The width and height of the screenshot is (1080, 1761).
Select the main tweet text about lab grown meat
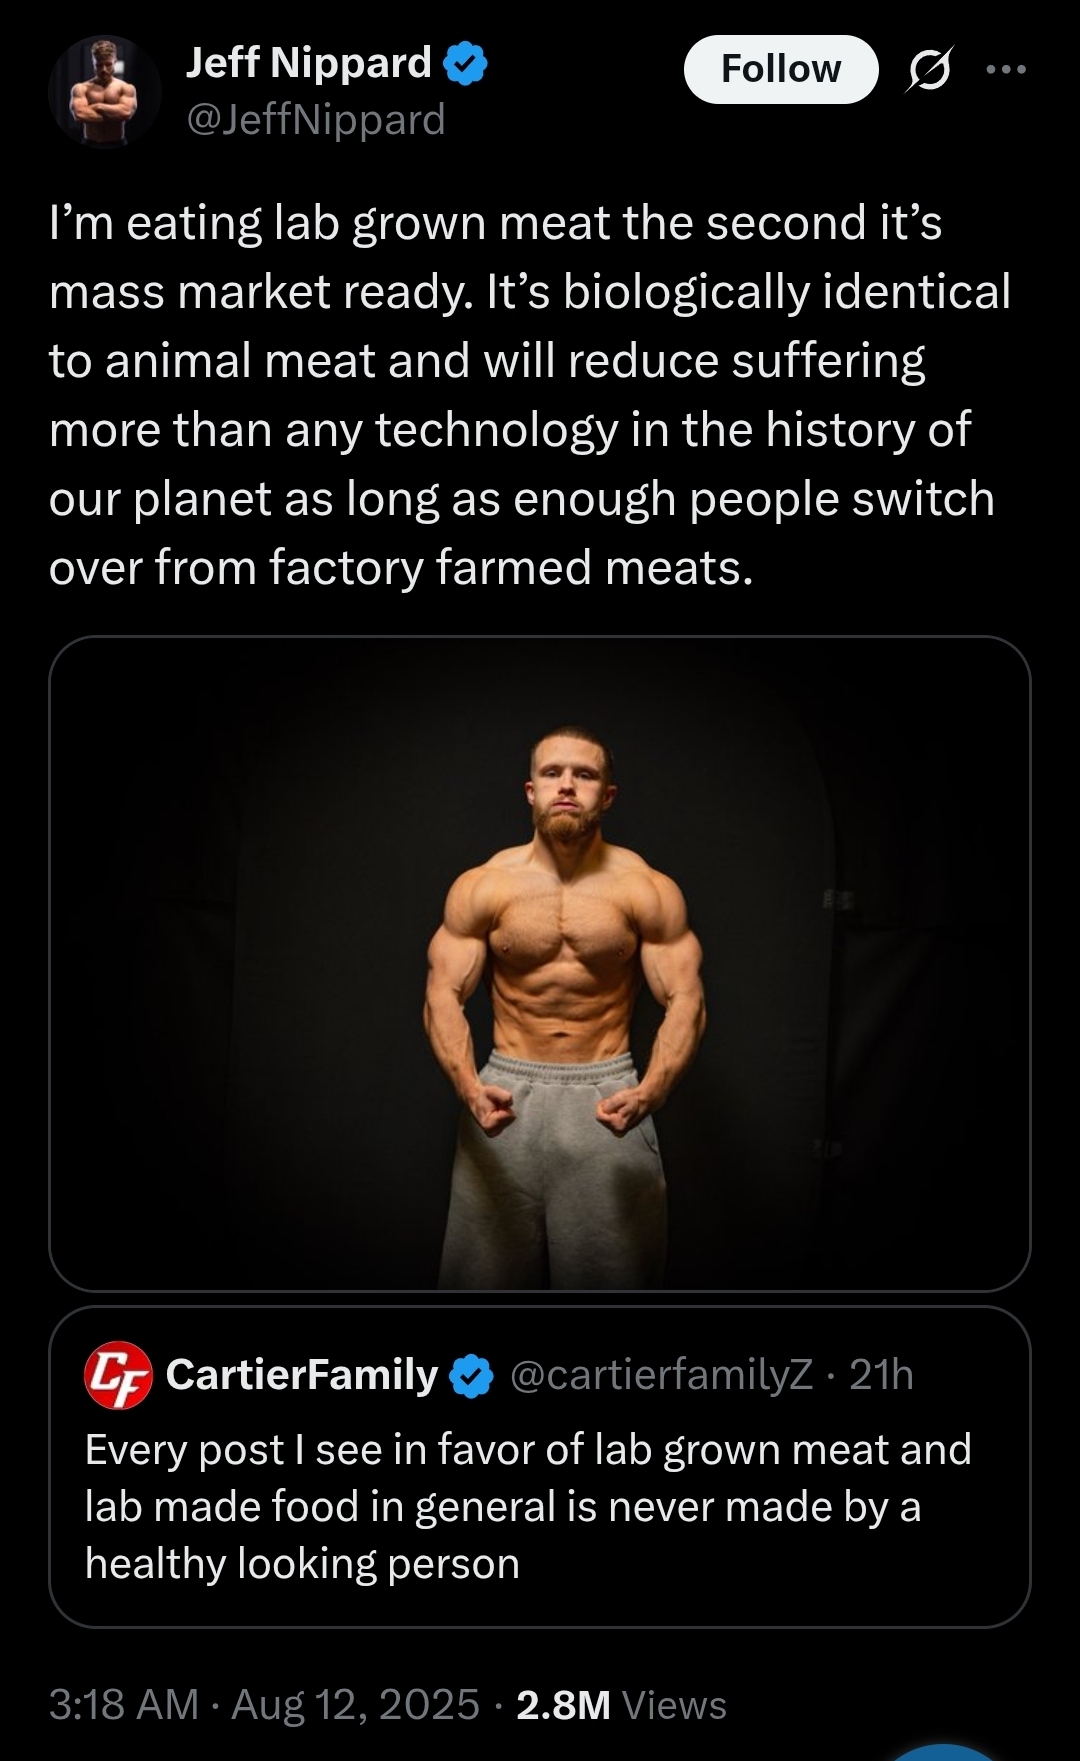[530, 395]
